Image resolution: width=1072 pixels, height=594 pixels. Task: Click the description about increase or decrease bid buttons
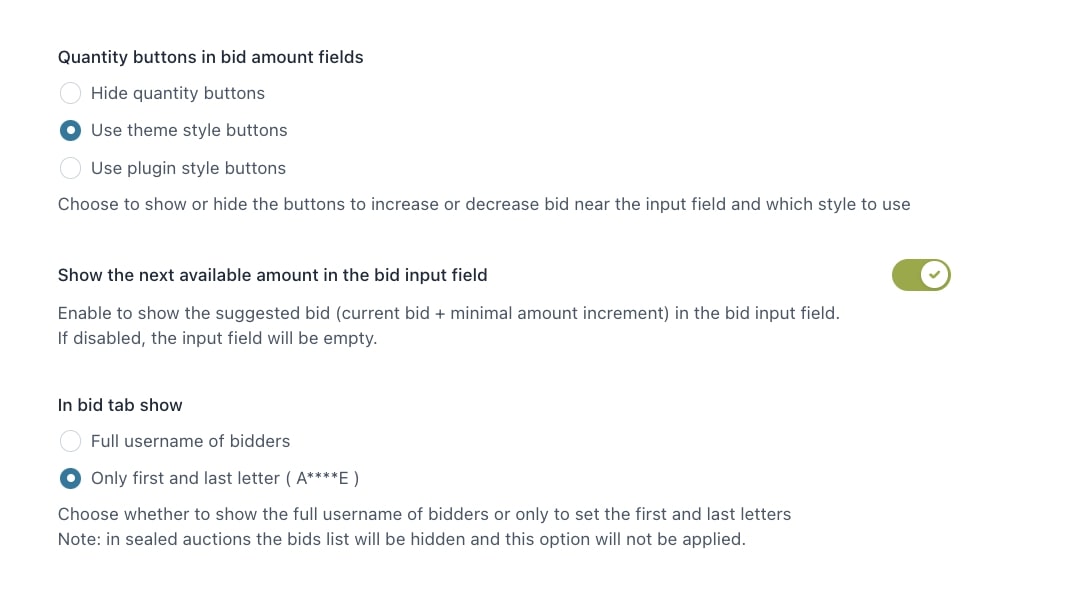[484, 204]
